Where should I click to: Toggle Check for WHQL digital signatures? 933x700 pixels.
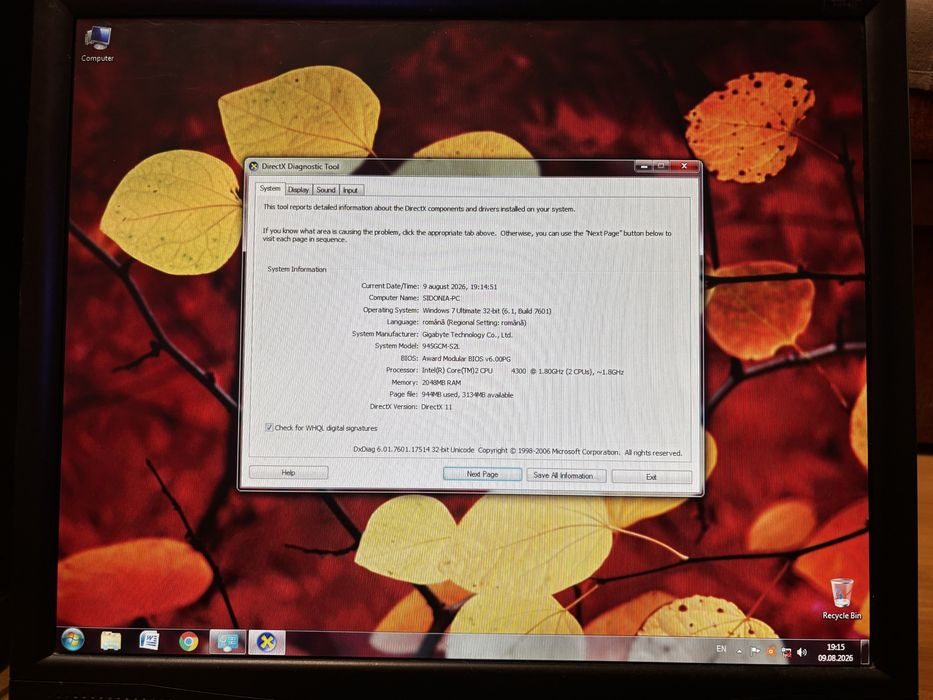tap(269, 427)
